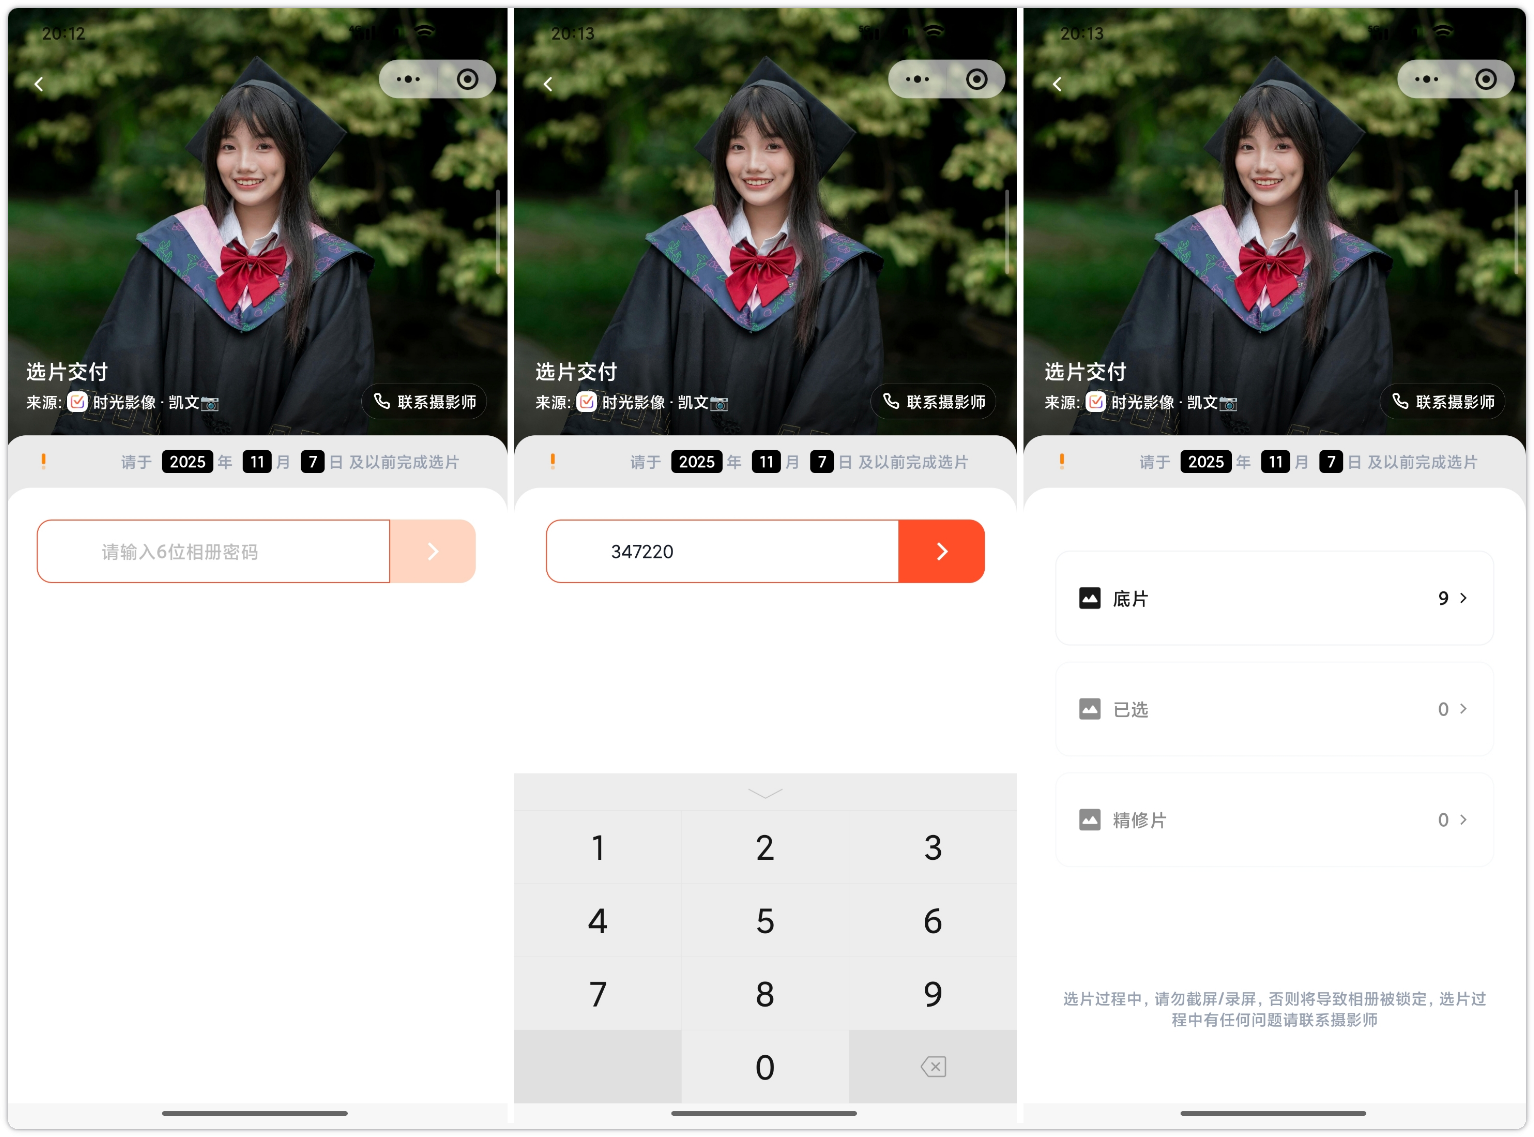Close the mini program via the target icon on the 底片 screen
This screenshot has height=1137, width=1534.
click(1486, 79)
